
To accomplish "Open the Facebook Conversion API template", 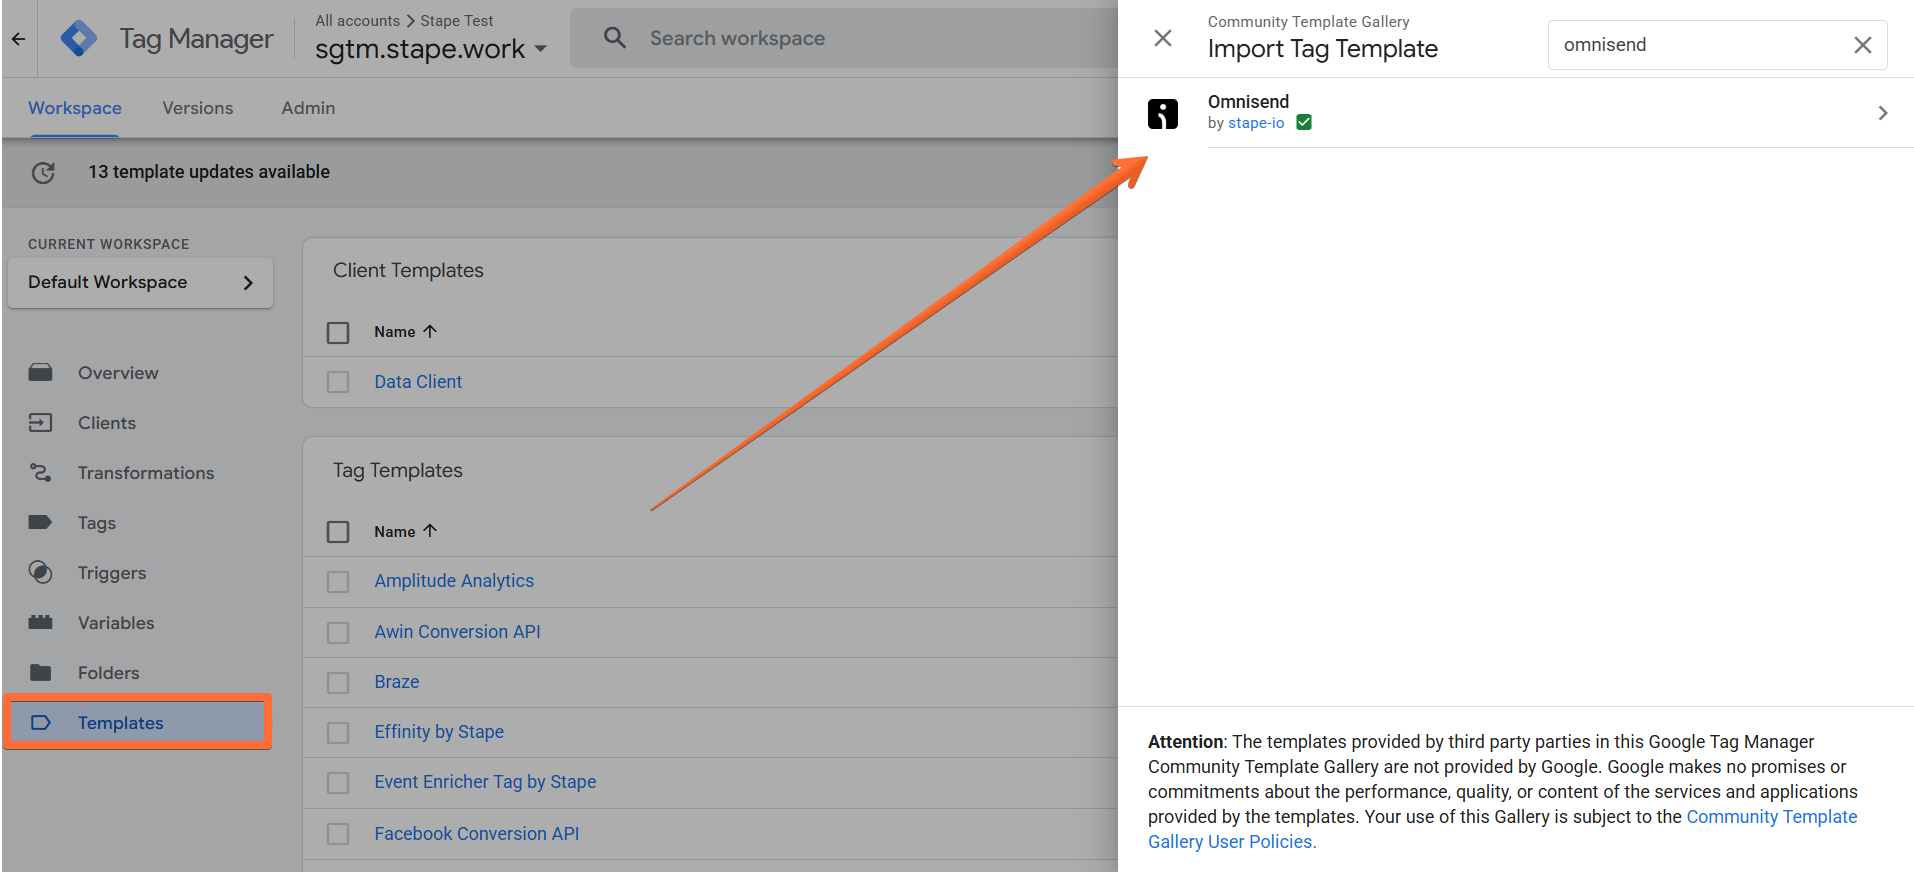I will tap(477, 834).
